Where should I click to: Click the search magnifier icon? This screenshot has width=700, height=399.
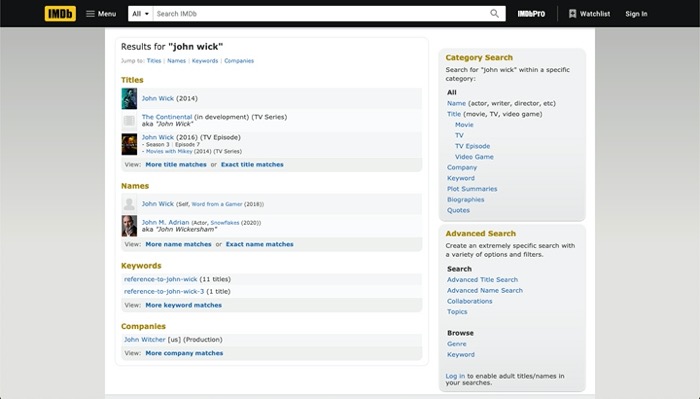point(494,14)
